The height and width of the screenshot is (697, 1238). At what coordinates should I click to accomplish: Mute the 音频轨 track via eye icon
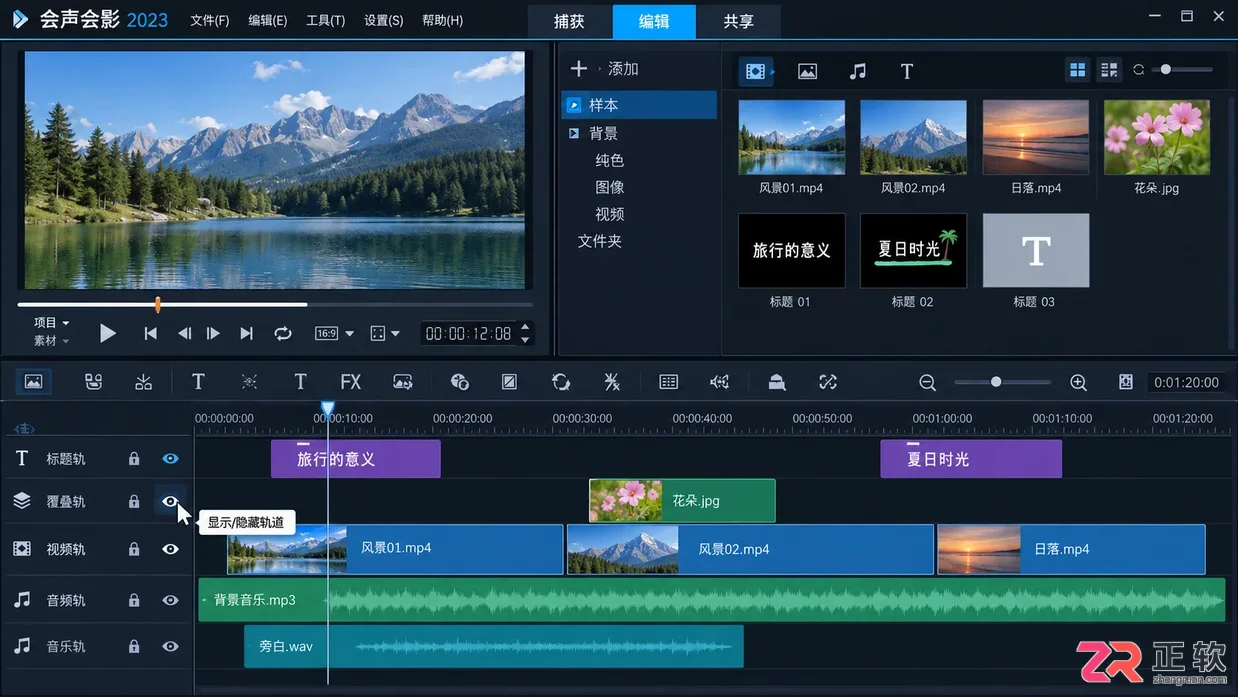[x=170, y=600]
